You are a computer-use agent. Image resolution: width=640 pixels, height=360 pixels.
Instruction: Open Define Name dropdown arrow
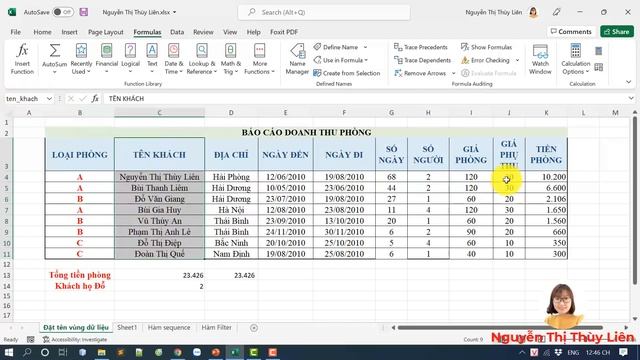365,47
